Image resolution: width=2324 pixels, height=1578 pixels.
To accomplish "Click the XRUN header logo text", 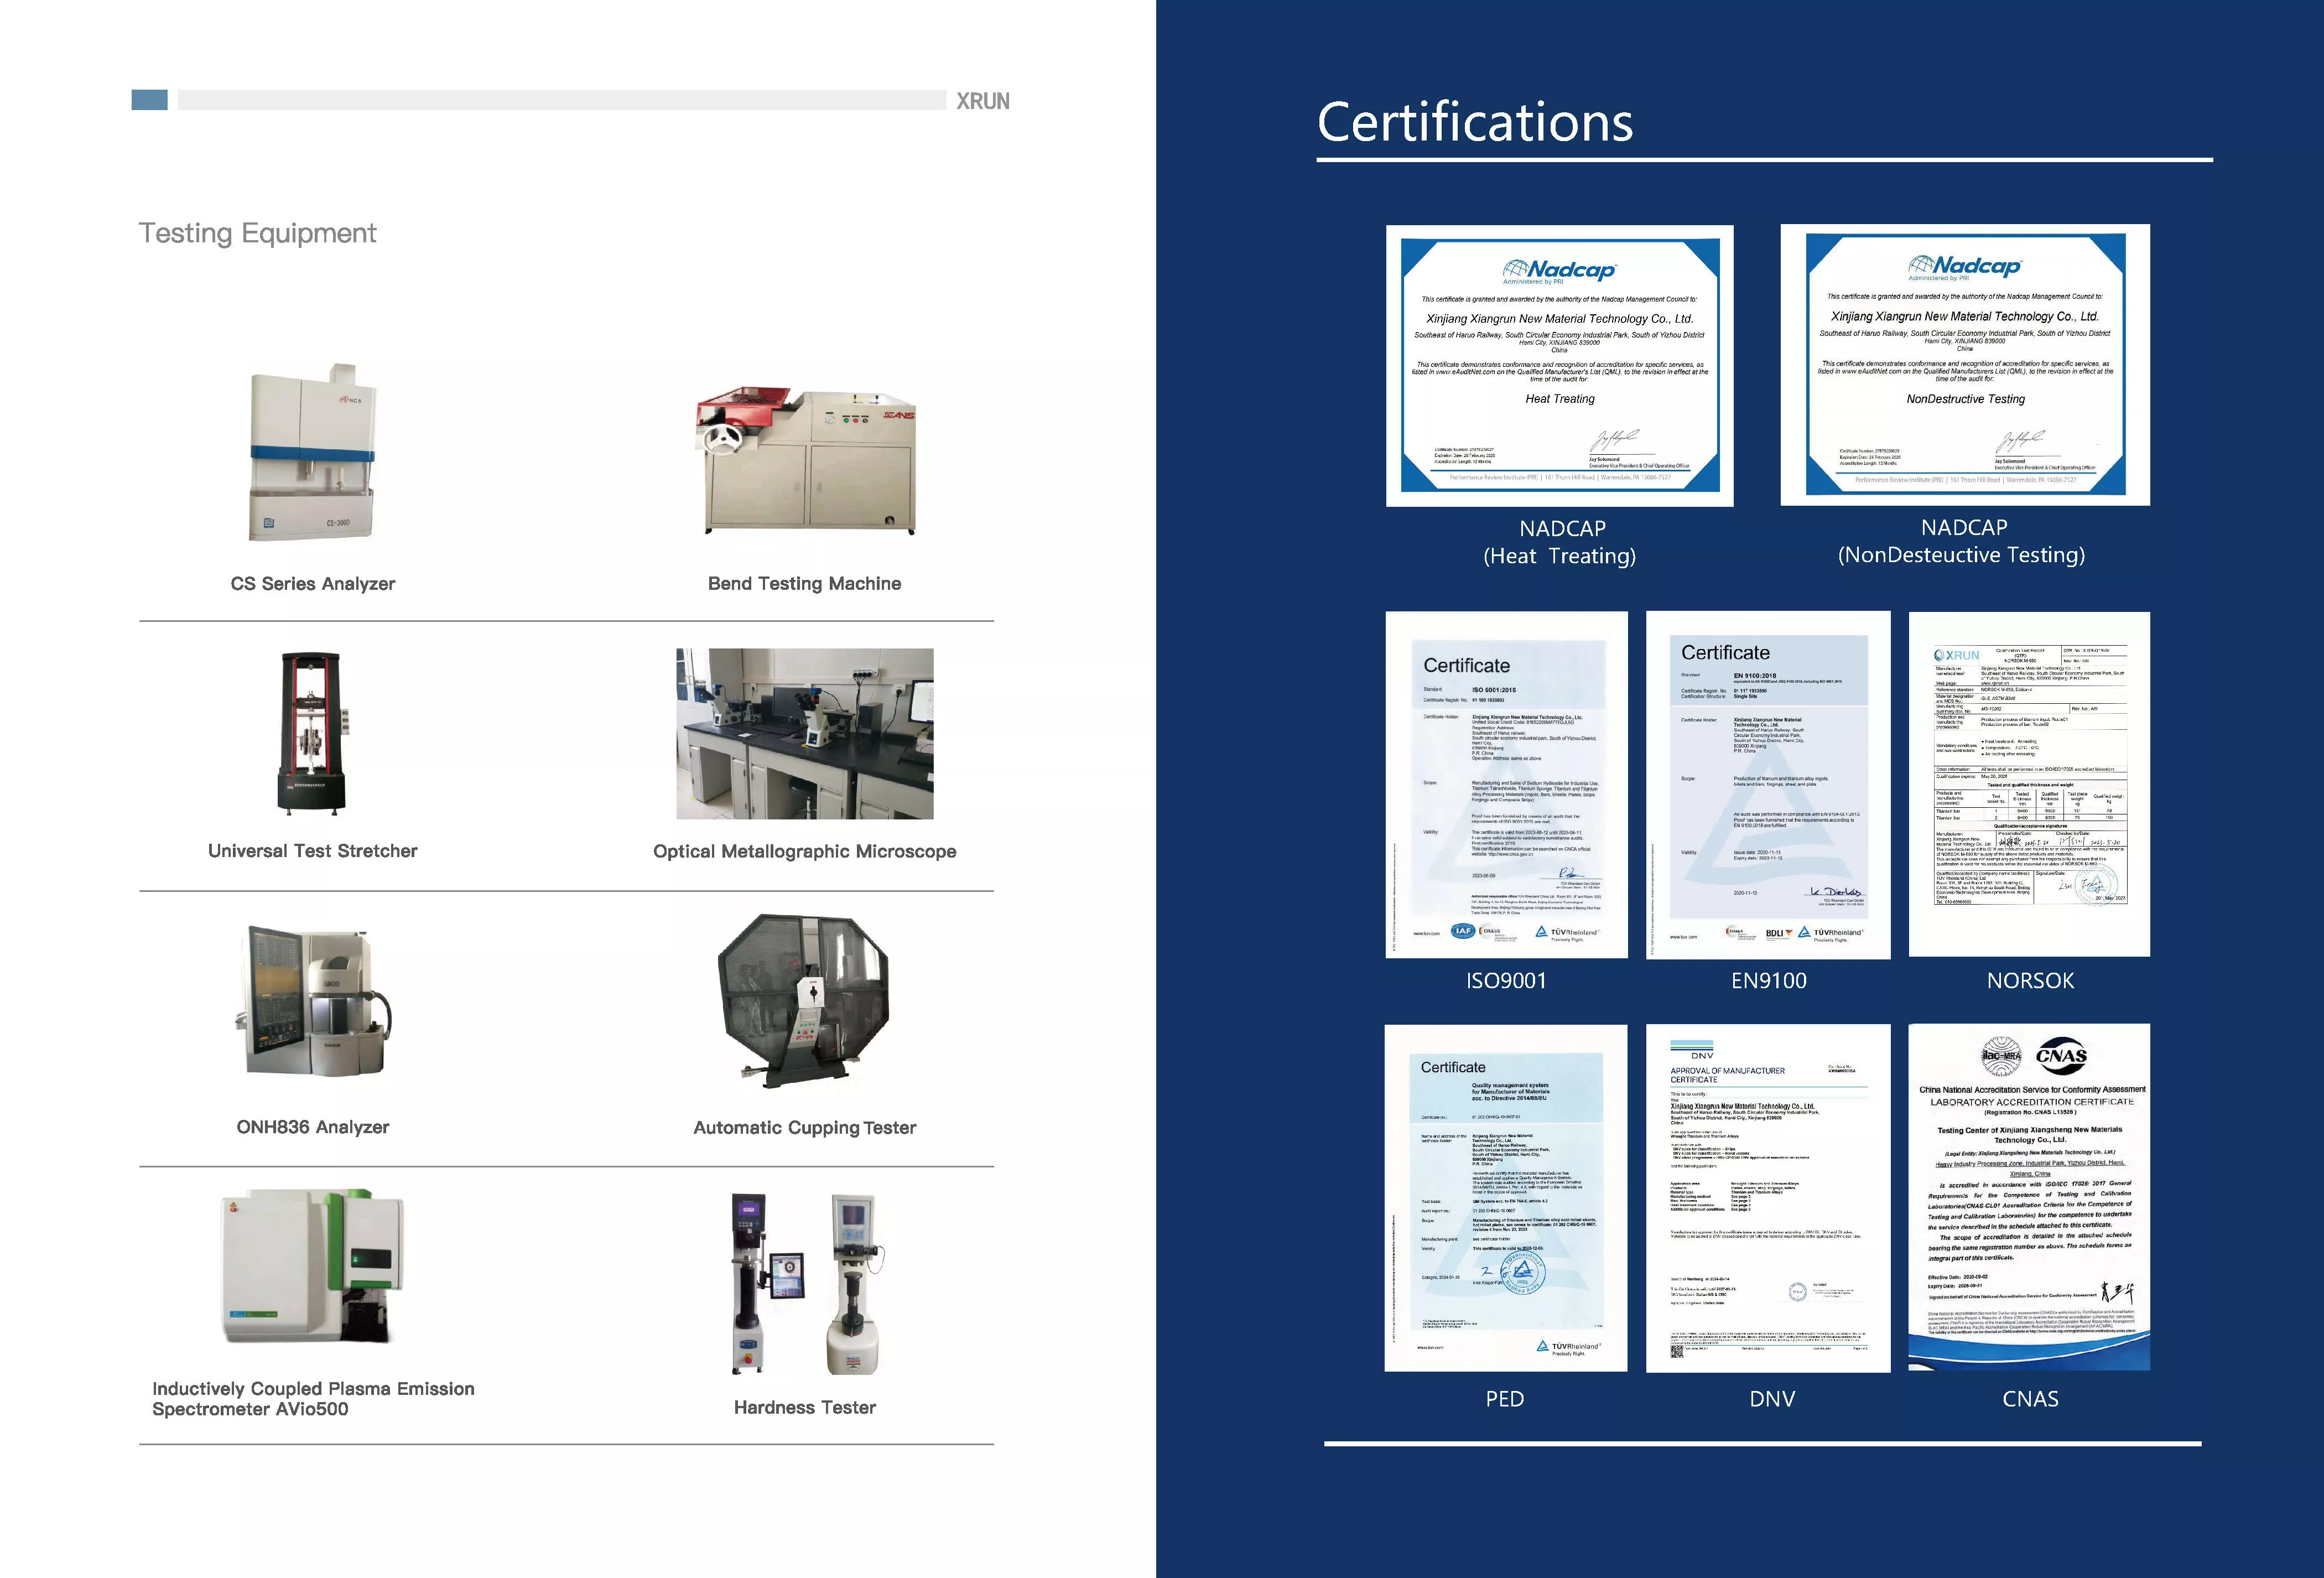I will (x=983, y=101).
